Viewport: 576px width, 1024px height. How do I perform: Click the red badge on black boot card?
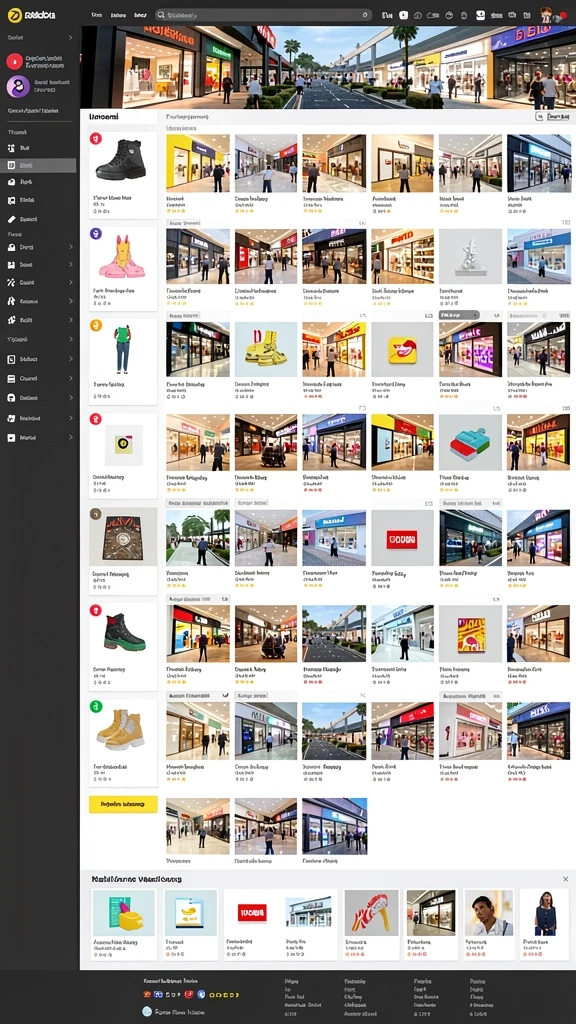(95, 138)
